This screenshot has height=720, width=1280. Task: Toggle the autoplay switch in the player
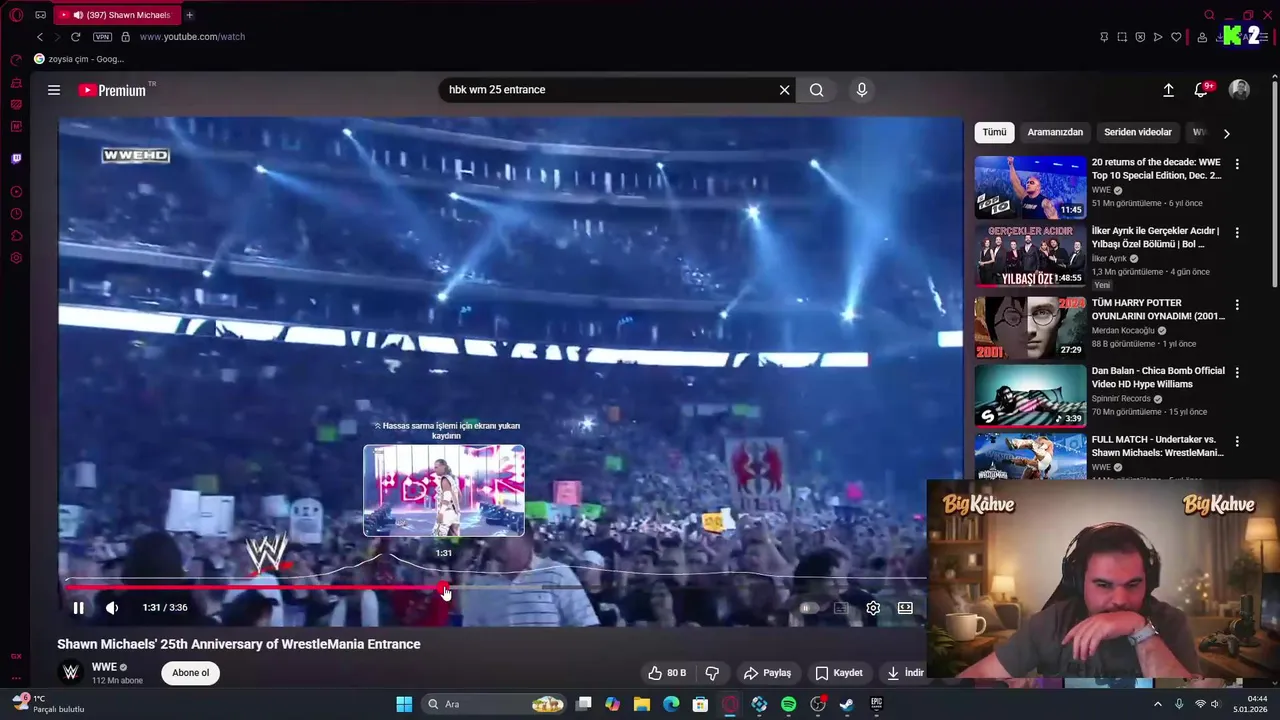[810, 608]
